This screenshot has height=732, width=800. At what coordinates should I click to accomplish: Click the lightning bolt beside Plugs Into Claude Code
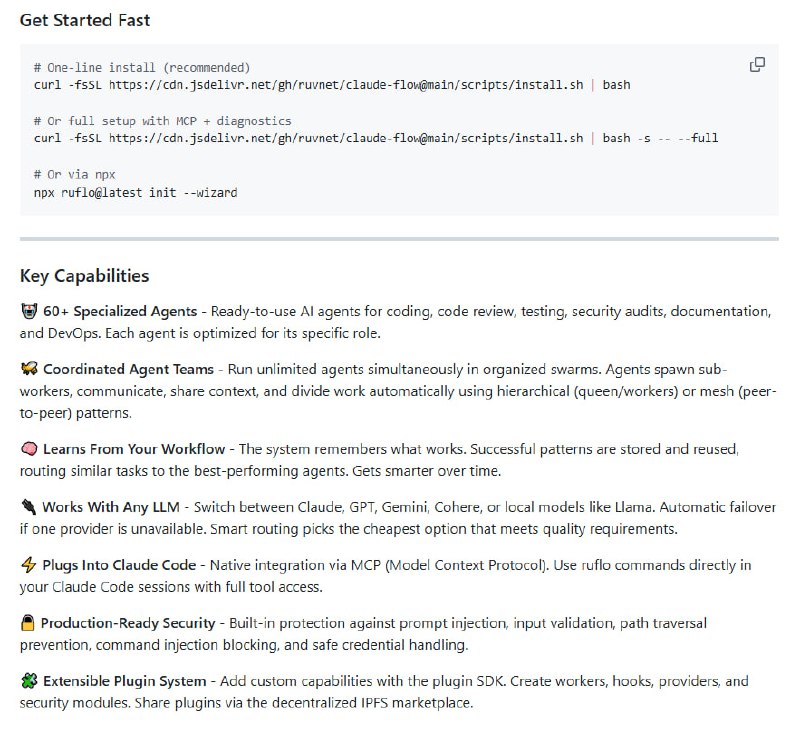coord(28,566)
